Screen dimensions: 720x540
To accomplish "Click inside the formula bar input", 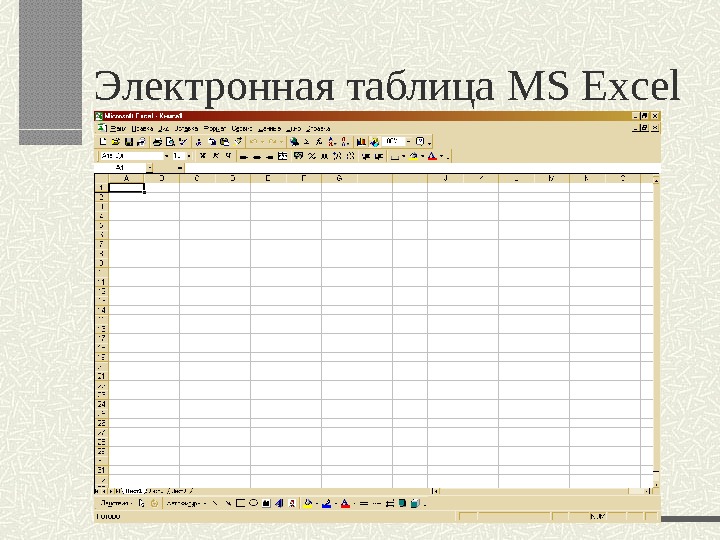I will point(420,168).
